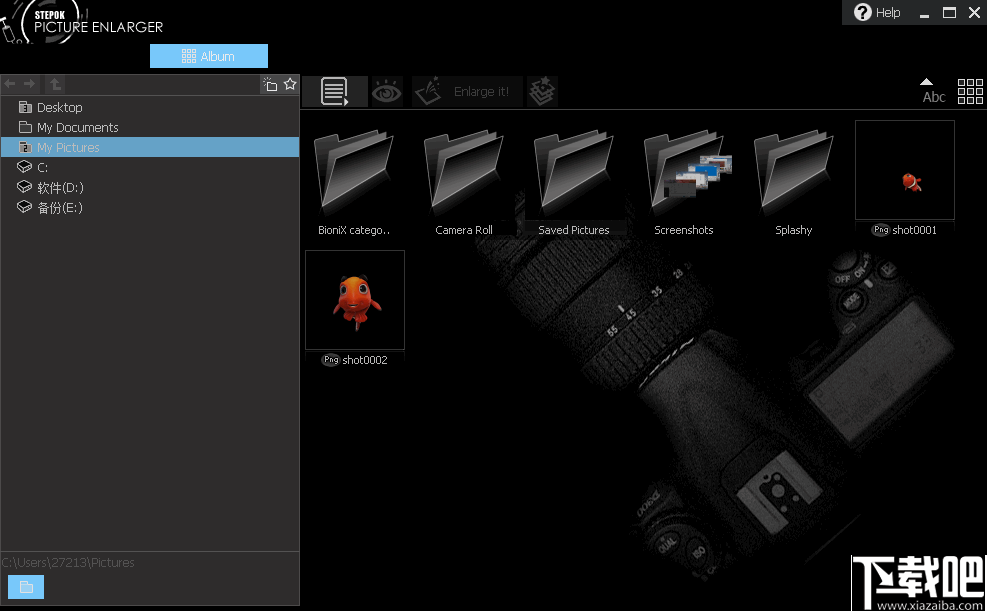Go back with the left arrow

point(10,84)
